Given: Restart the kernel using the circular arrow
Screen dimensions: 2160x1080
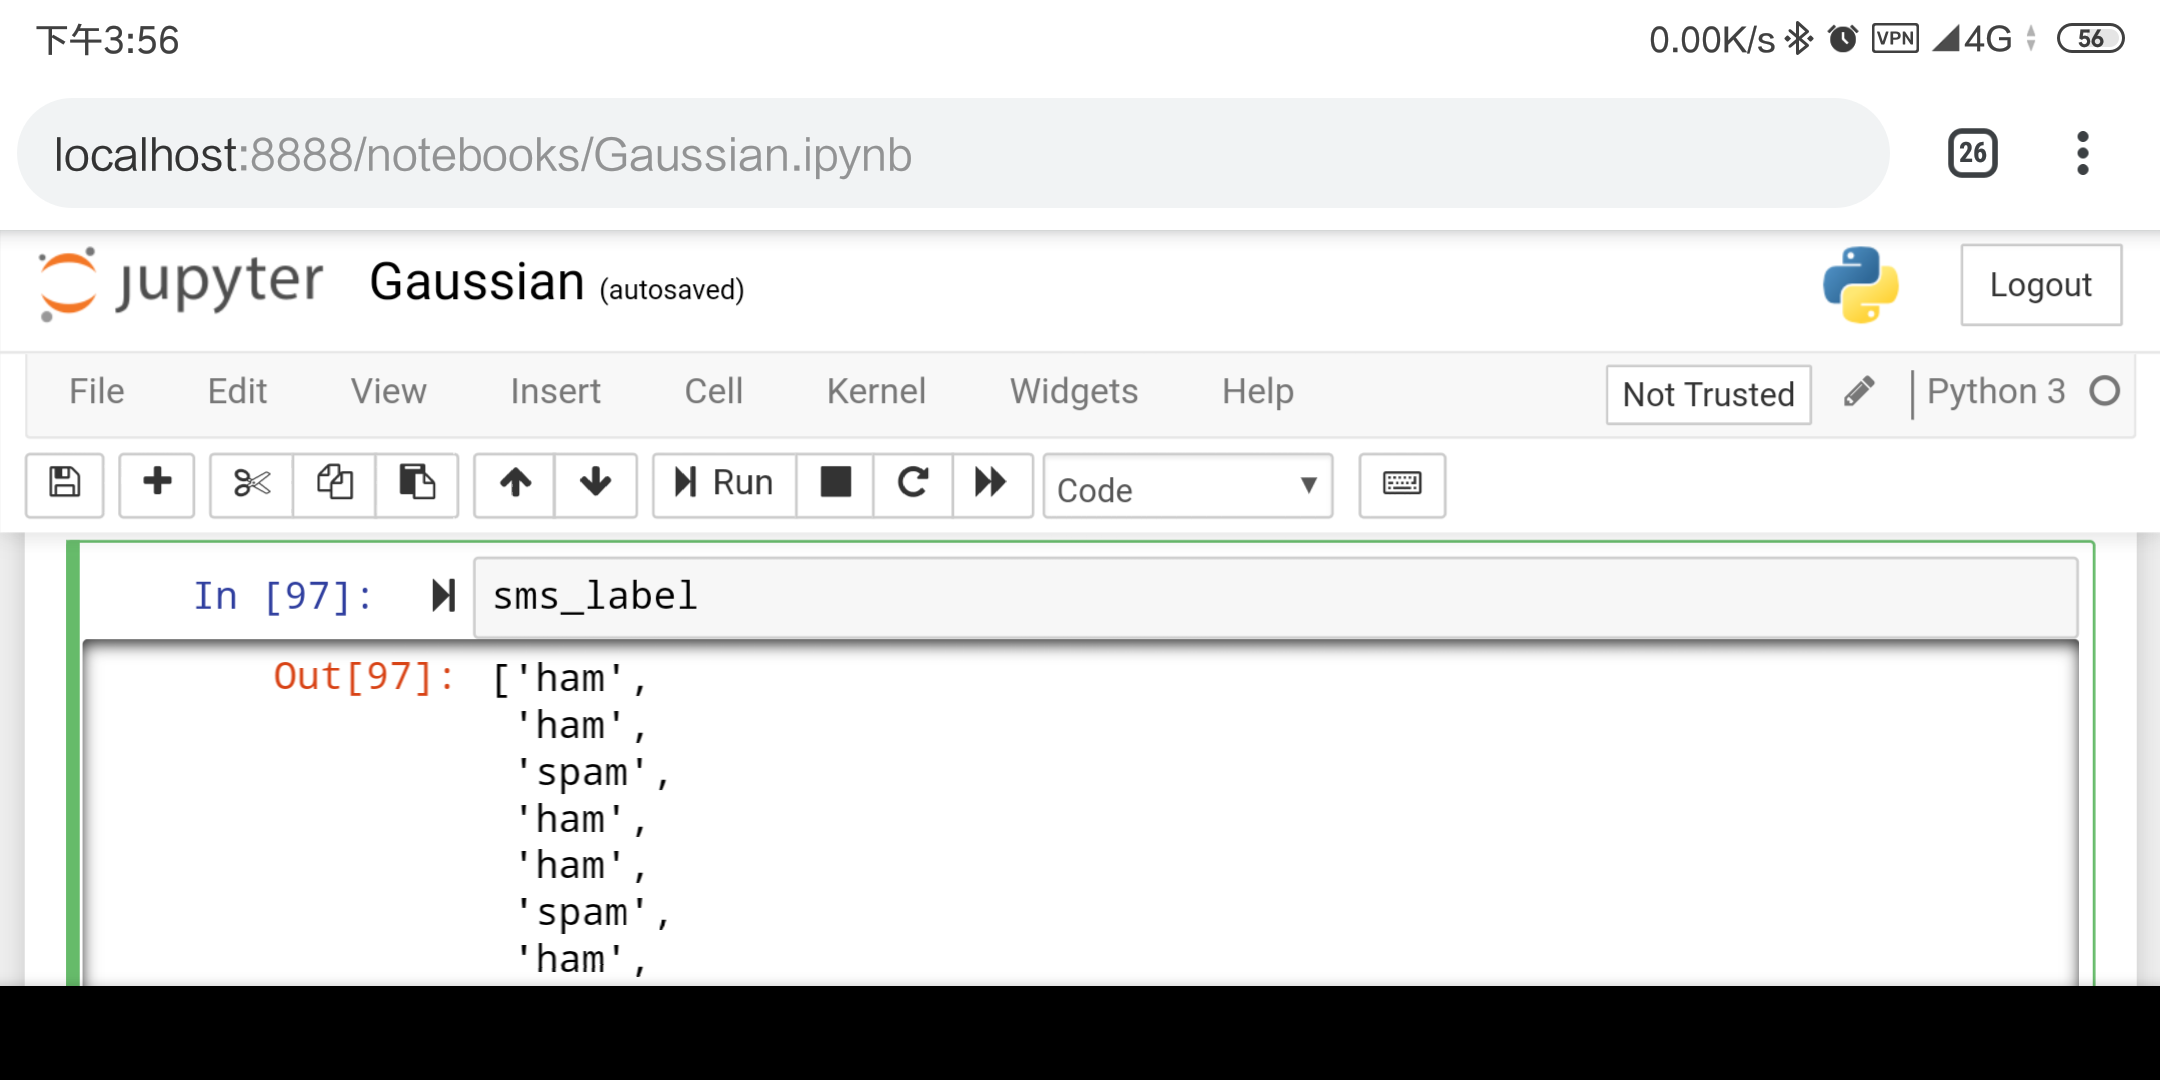Looking at the screenshot, I should tap(912, 484).
